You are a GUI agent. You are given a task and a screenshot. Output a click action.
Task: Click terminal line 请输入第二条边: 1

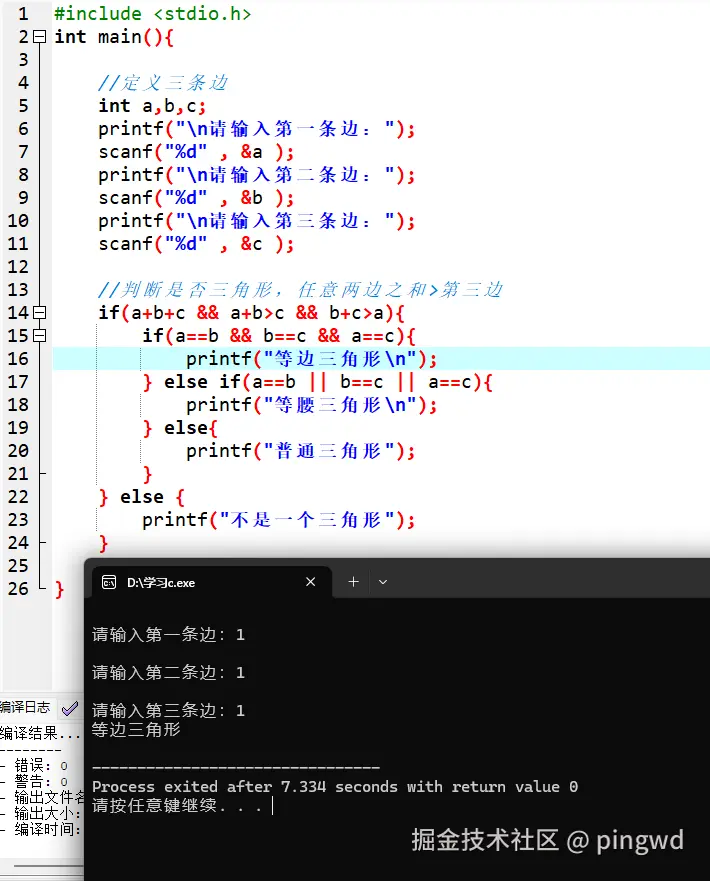click(x=169, y=673)
